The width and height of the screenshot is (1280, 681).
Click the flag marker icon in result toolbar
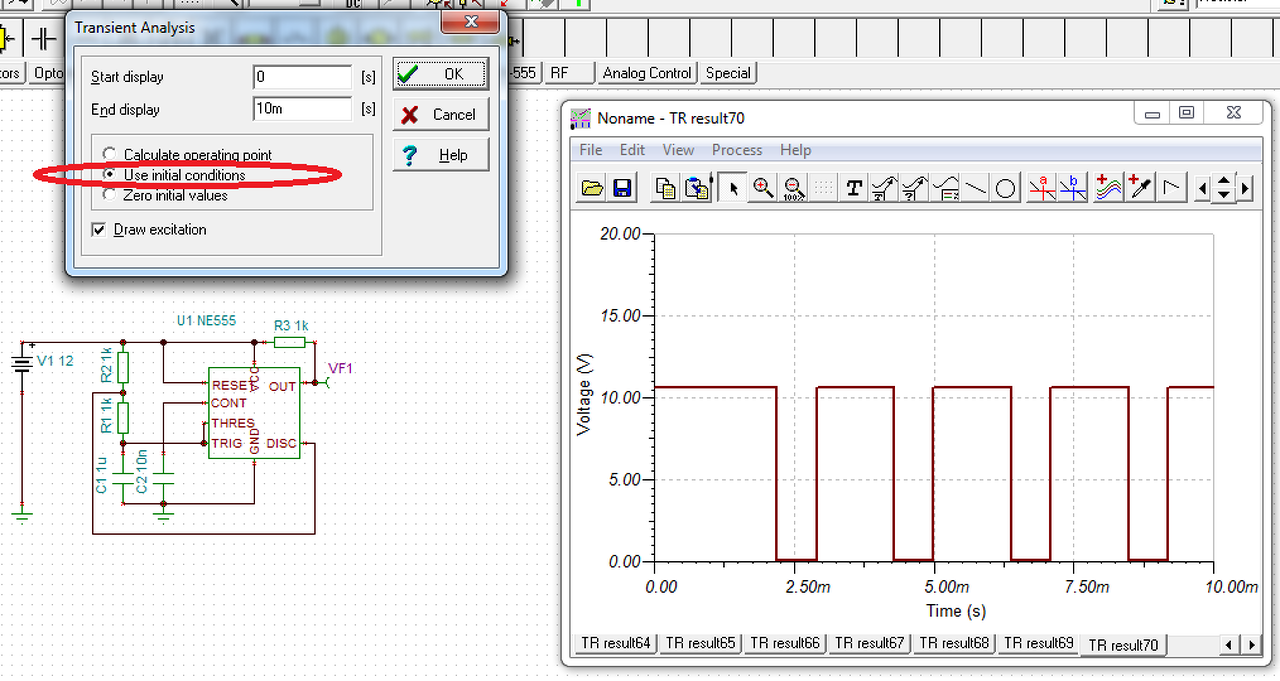1172,188
